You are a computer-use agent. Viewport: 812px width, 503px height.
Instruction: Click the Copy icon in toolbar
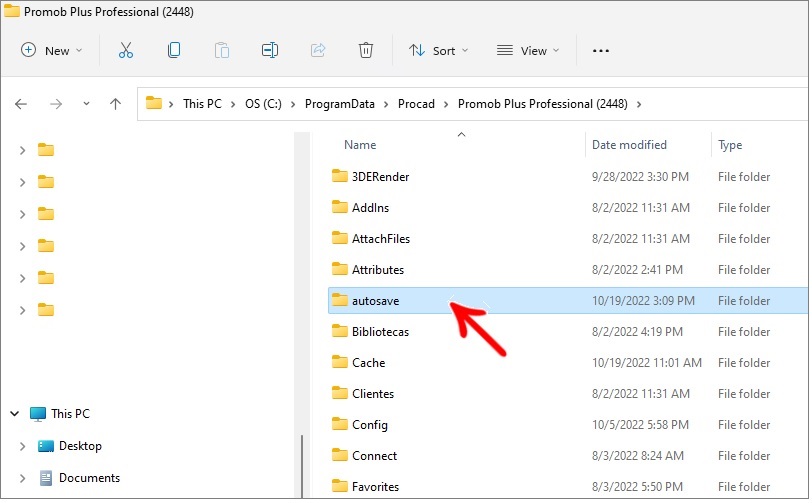174,50
